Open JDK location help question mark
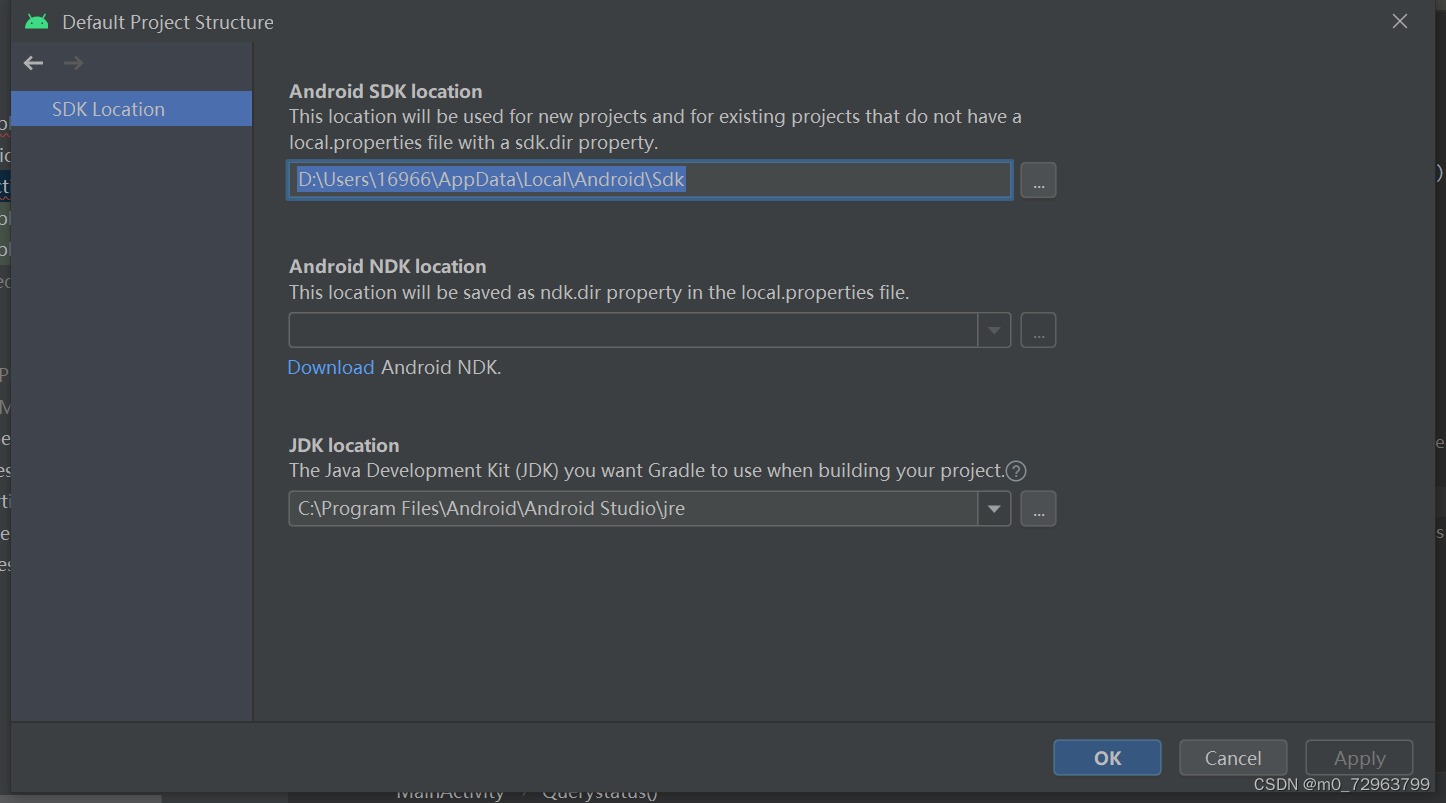Viewport: 1446px width, 803px height. tap(1016, 471)
